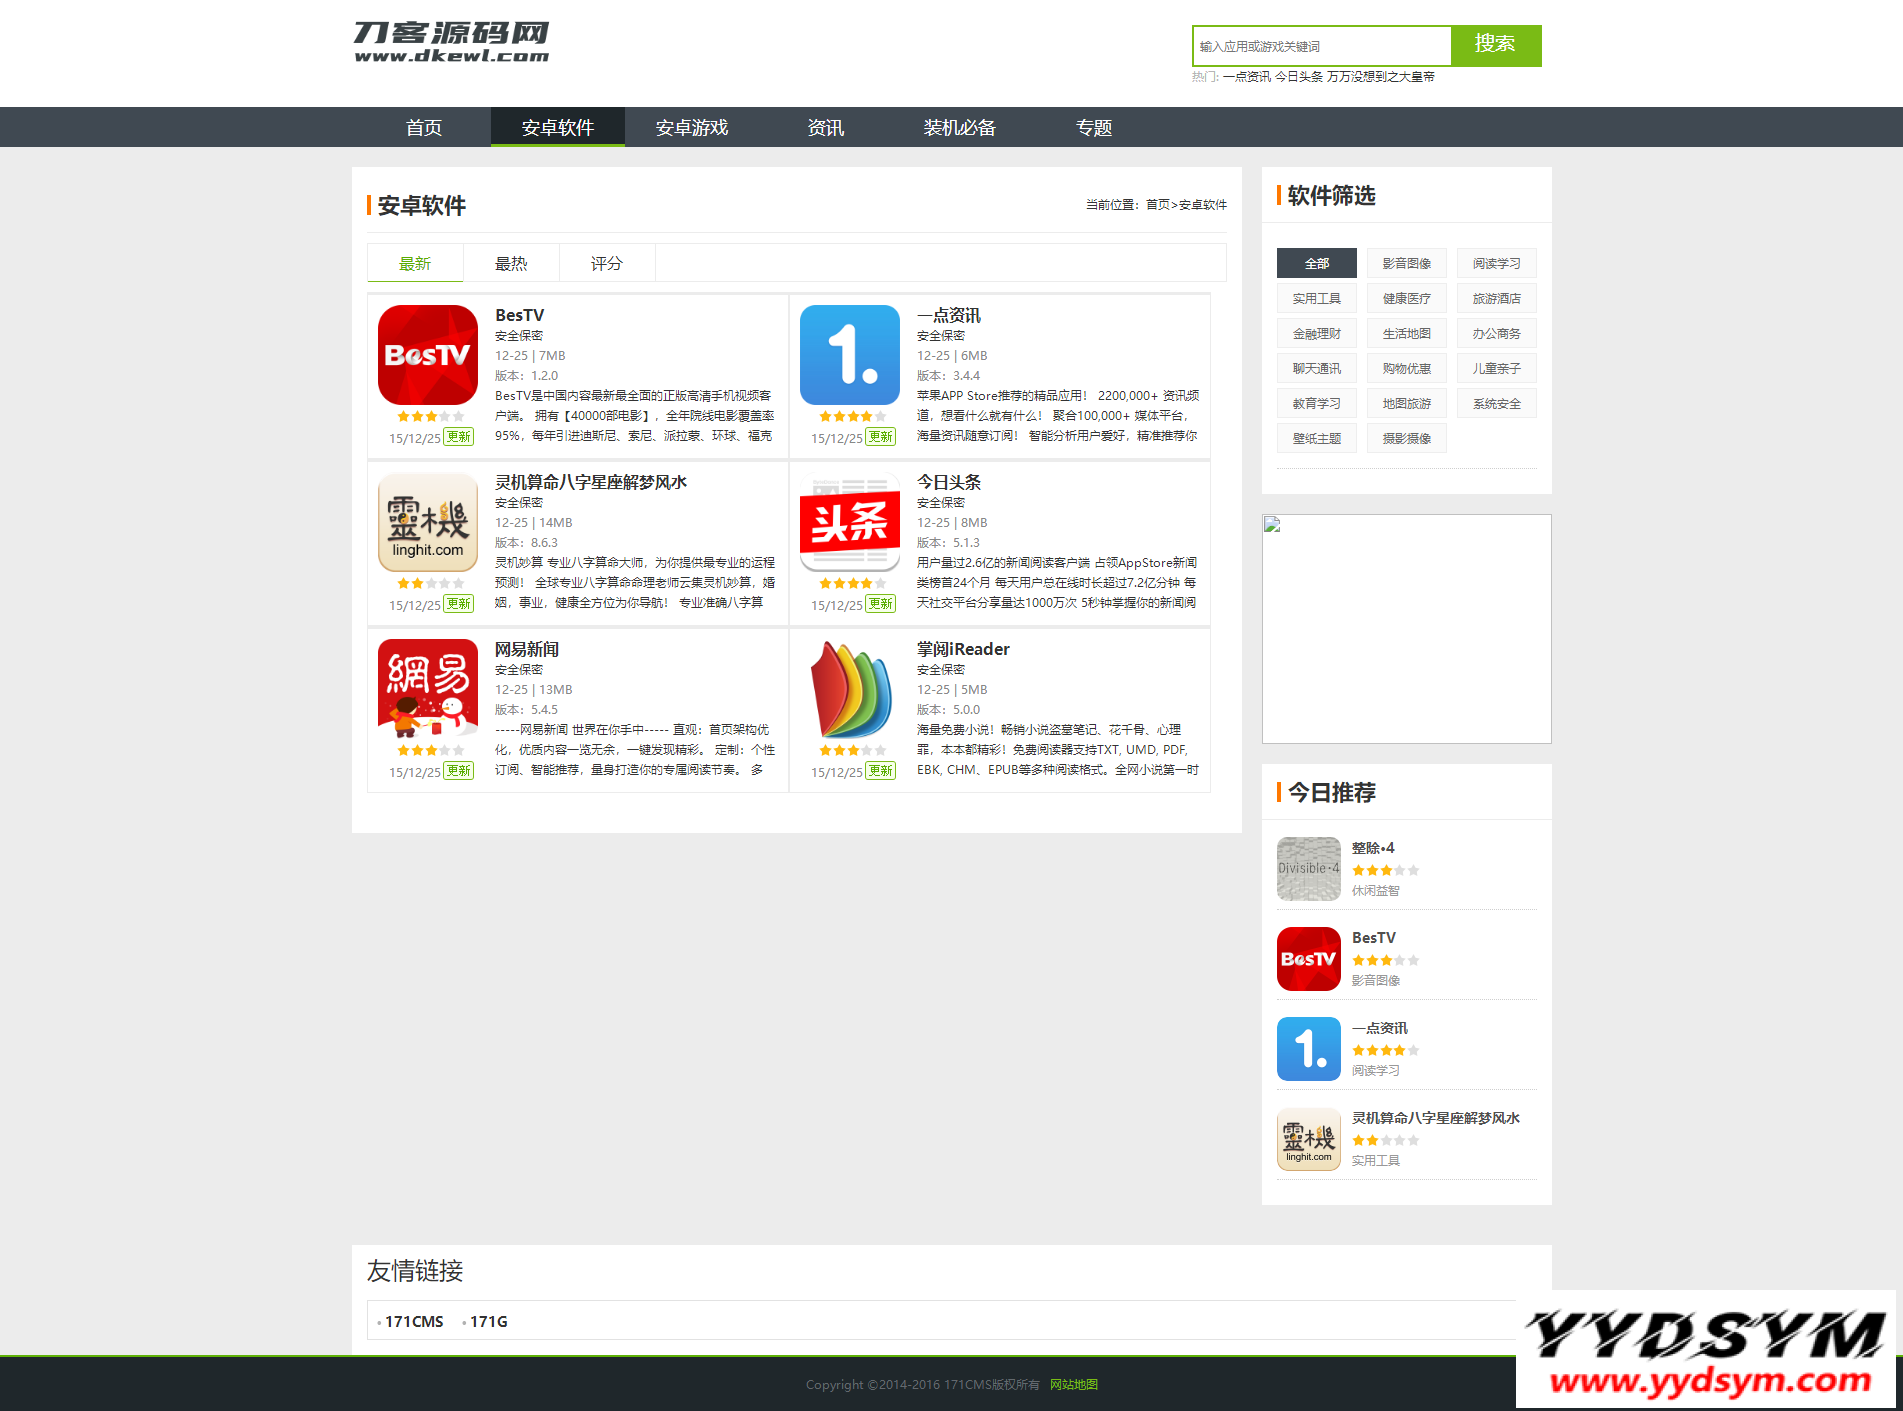This screenshot has width=1903, height=1411.
Task: Click the 今日头条 red app icon
Action: click(x=849, y=522)
